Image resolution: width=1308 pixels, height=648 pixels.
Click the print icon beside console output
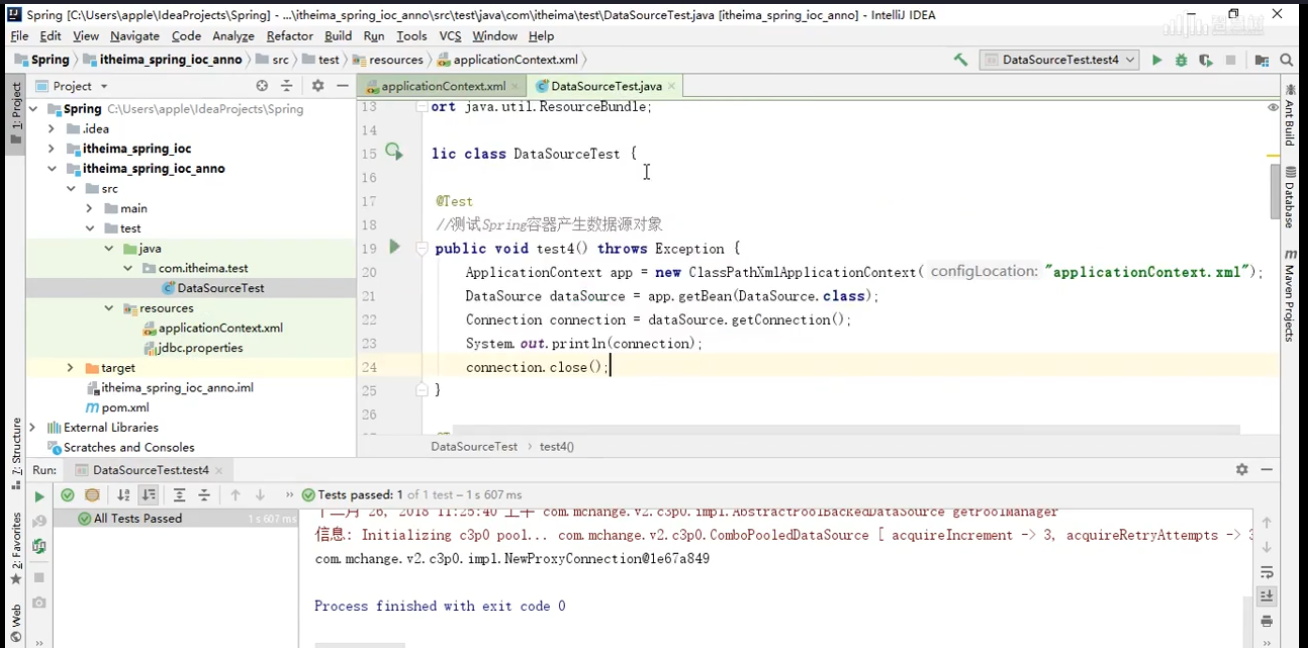1267,620
